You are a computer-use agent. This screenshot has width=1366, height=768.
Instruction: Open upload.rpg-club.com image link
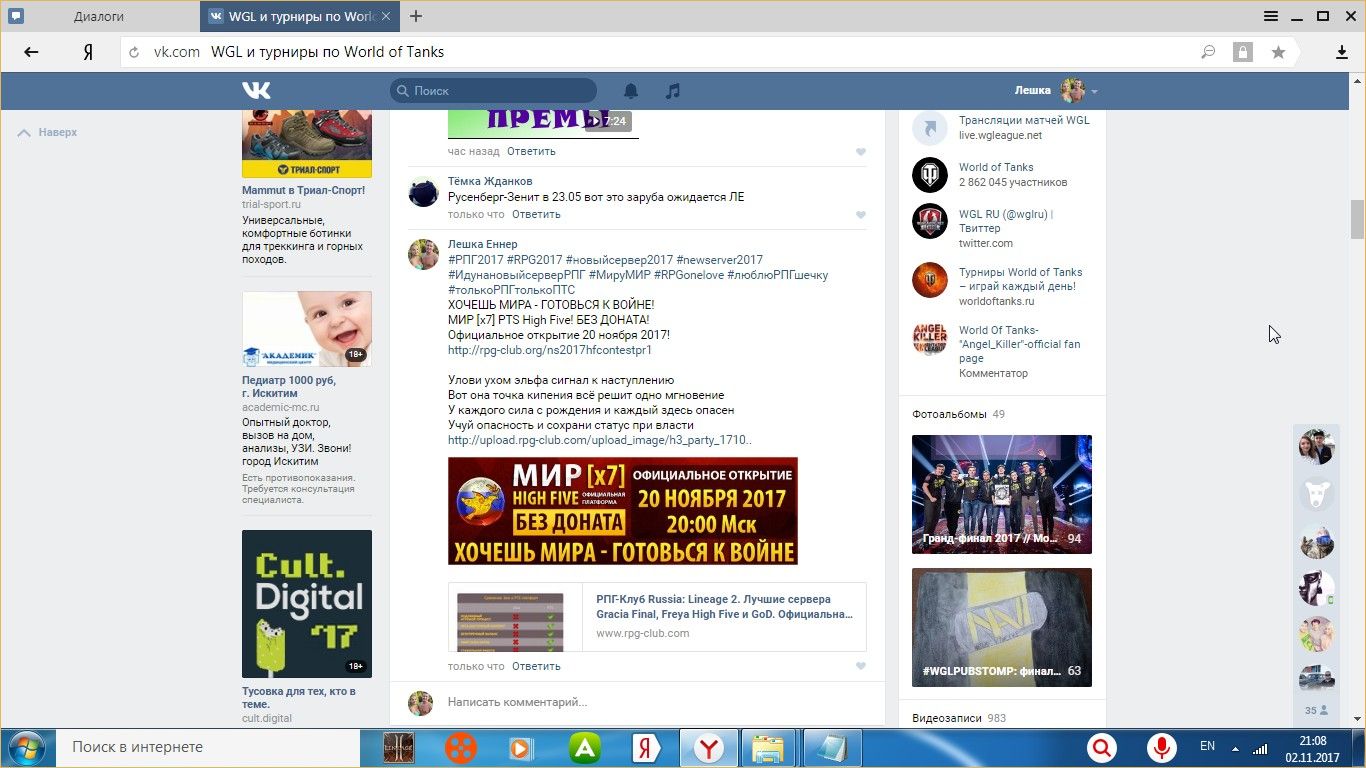coord(600,440)
